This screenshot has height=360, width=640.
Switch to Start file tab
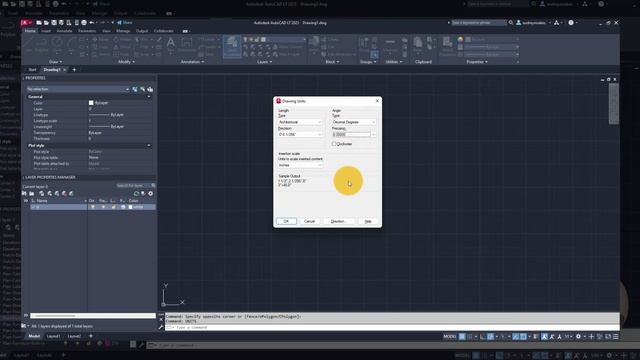[32, 70]
